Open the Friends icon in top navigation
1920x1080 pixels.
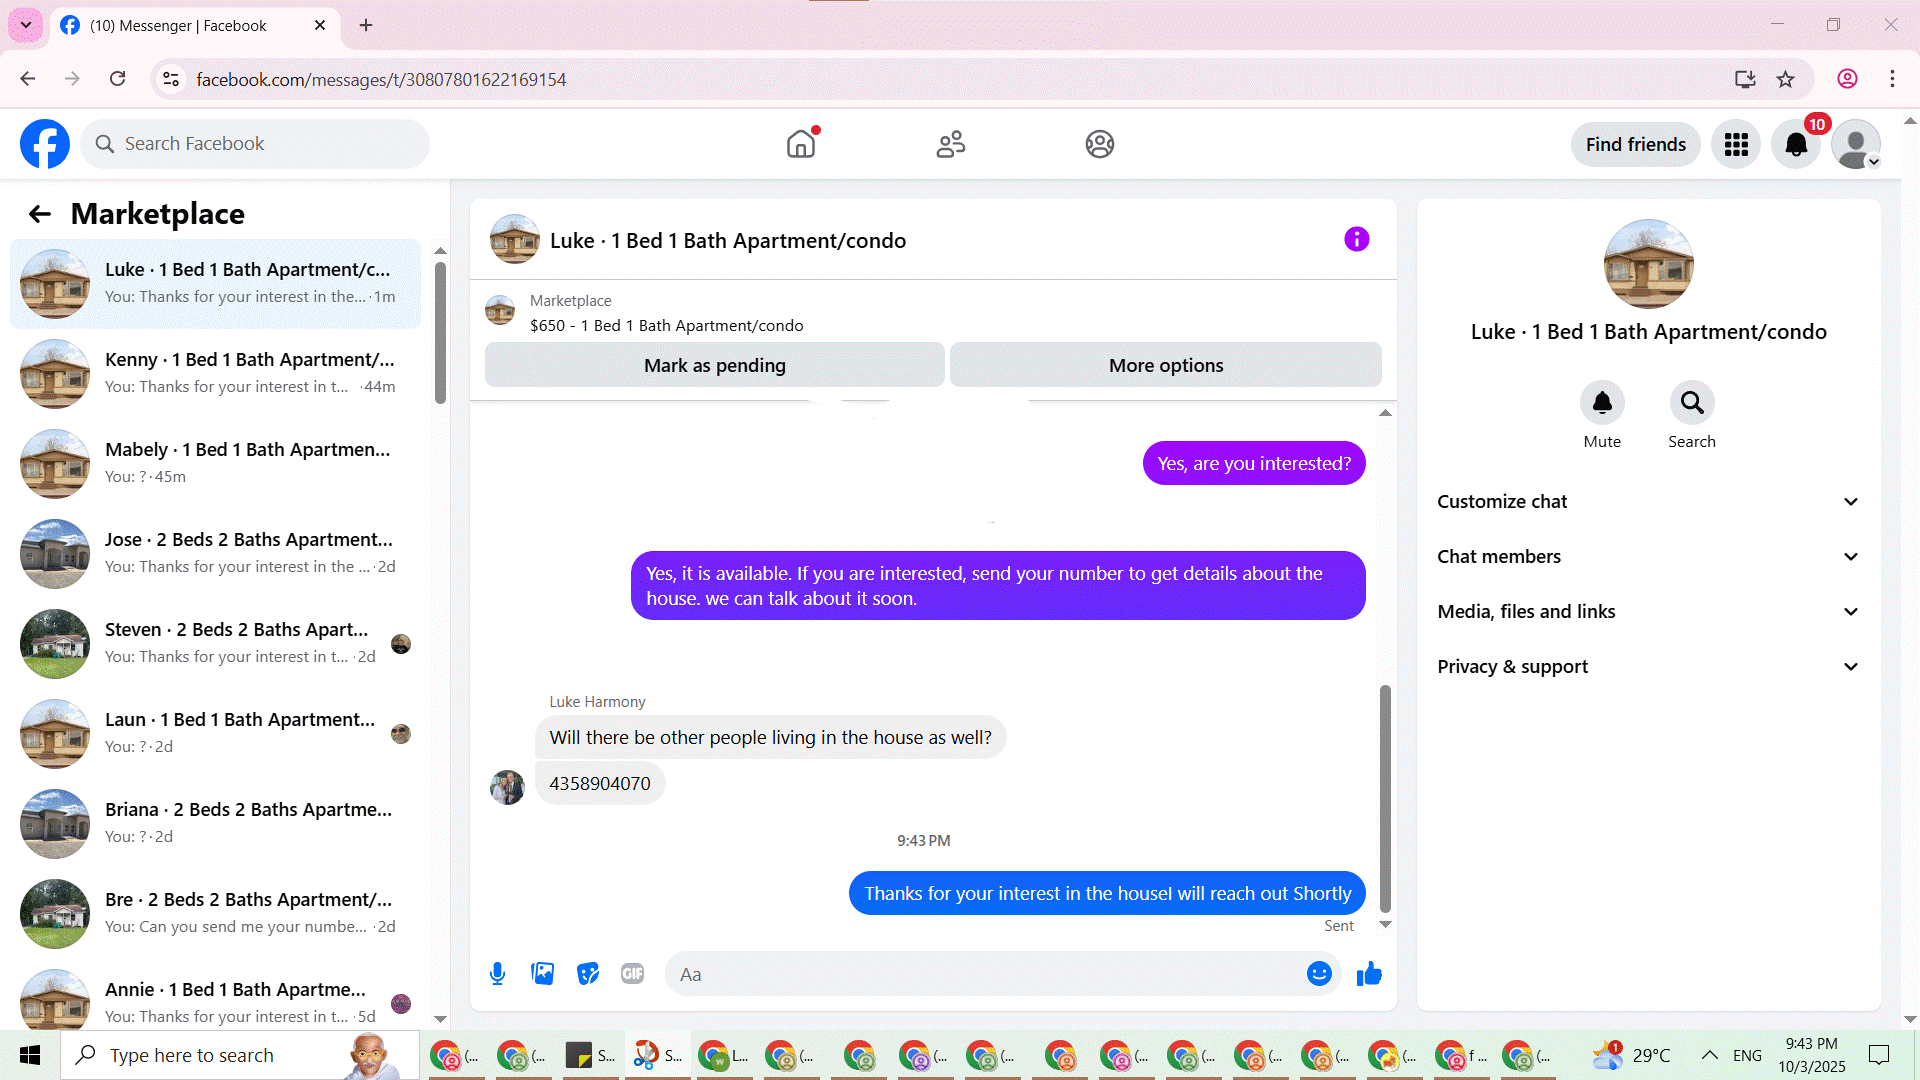coord(950,144)
